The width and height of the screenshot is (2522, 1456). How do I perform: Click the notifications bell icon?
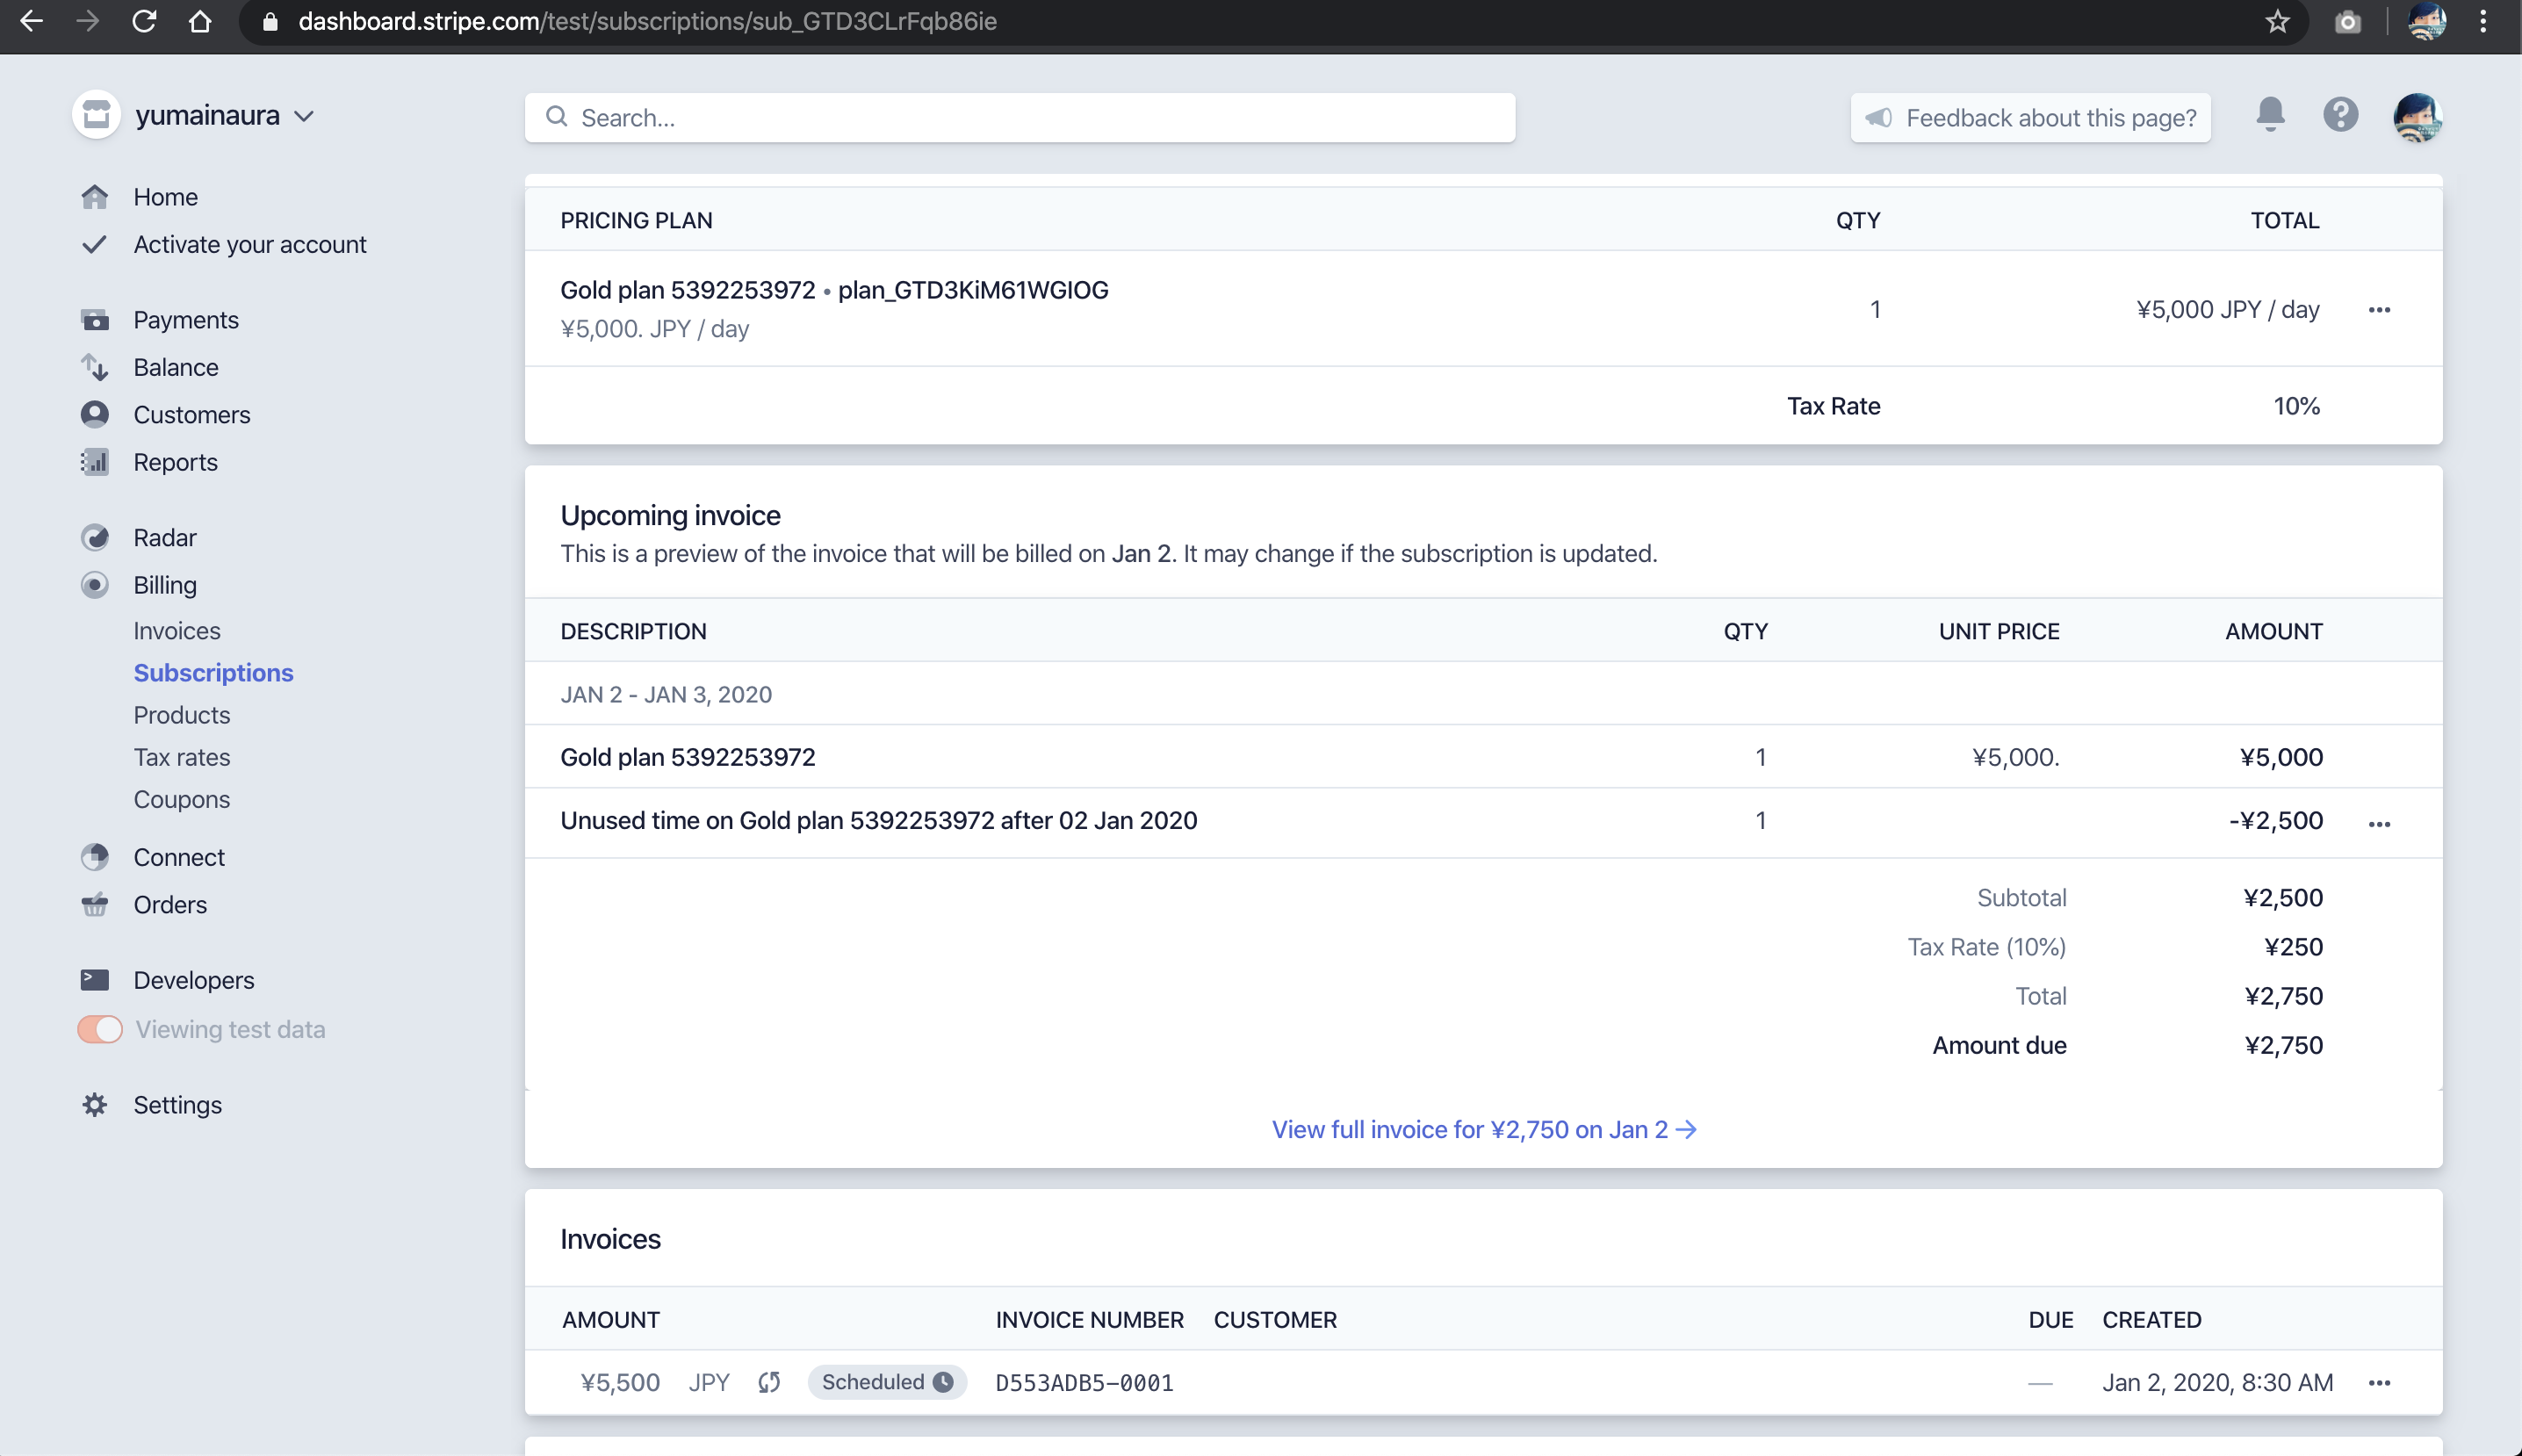coord(2270,115)
